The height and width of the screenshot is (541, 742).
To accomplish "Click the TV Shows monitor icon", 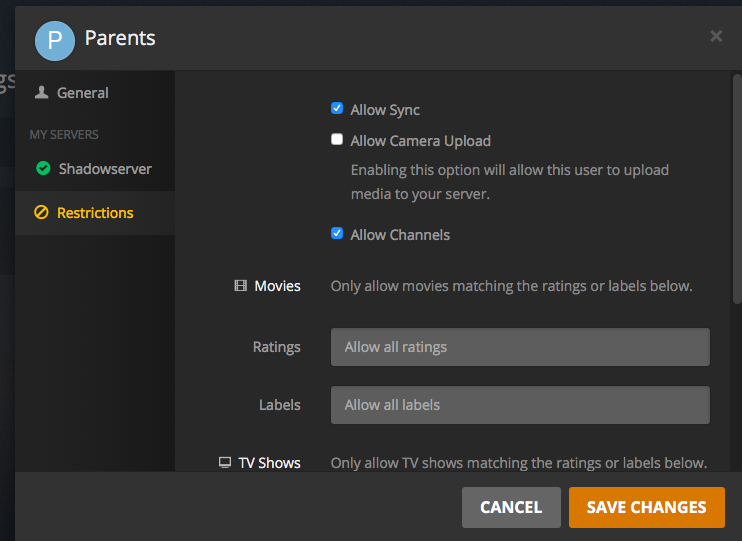I will [x=225, y=462].
